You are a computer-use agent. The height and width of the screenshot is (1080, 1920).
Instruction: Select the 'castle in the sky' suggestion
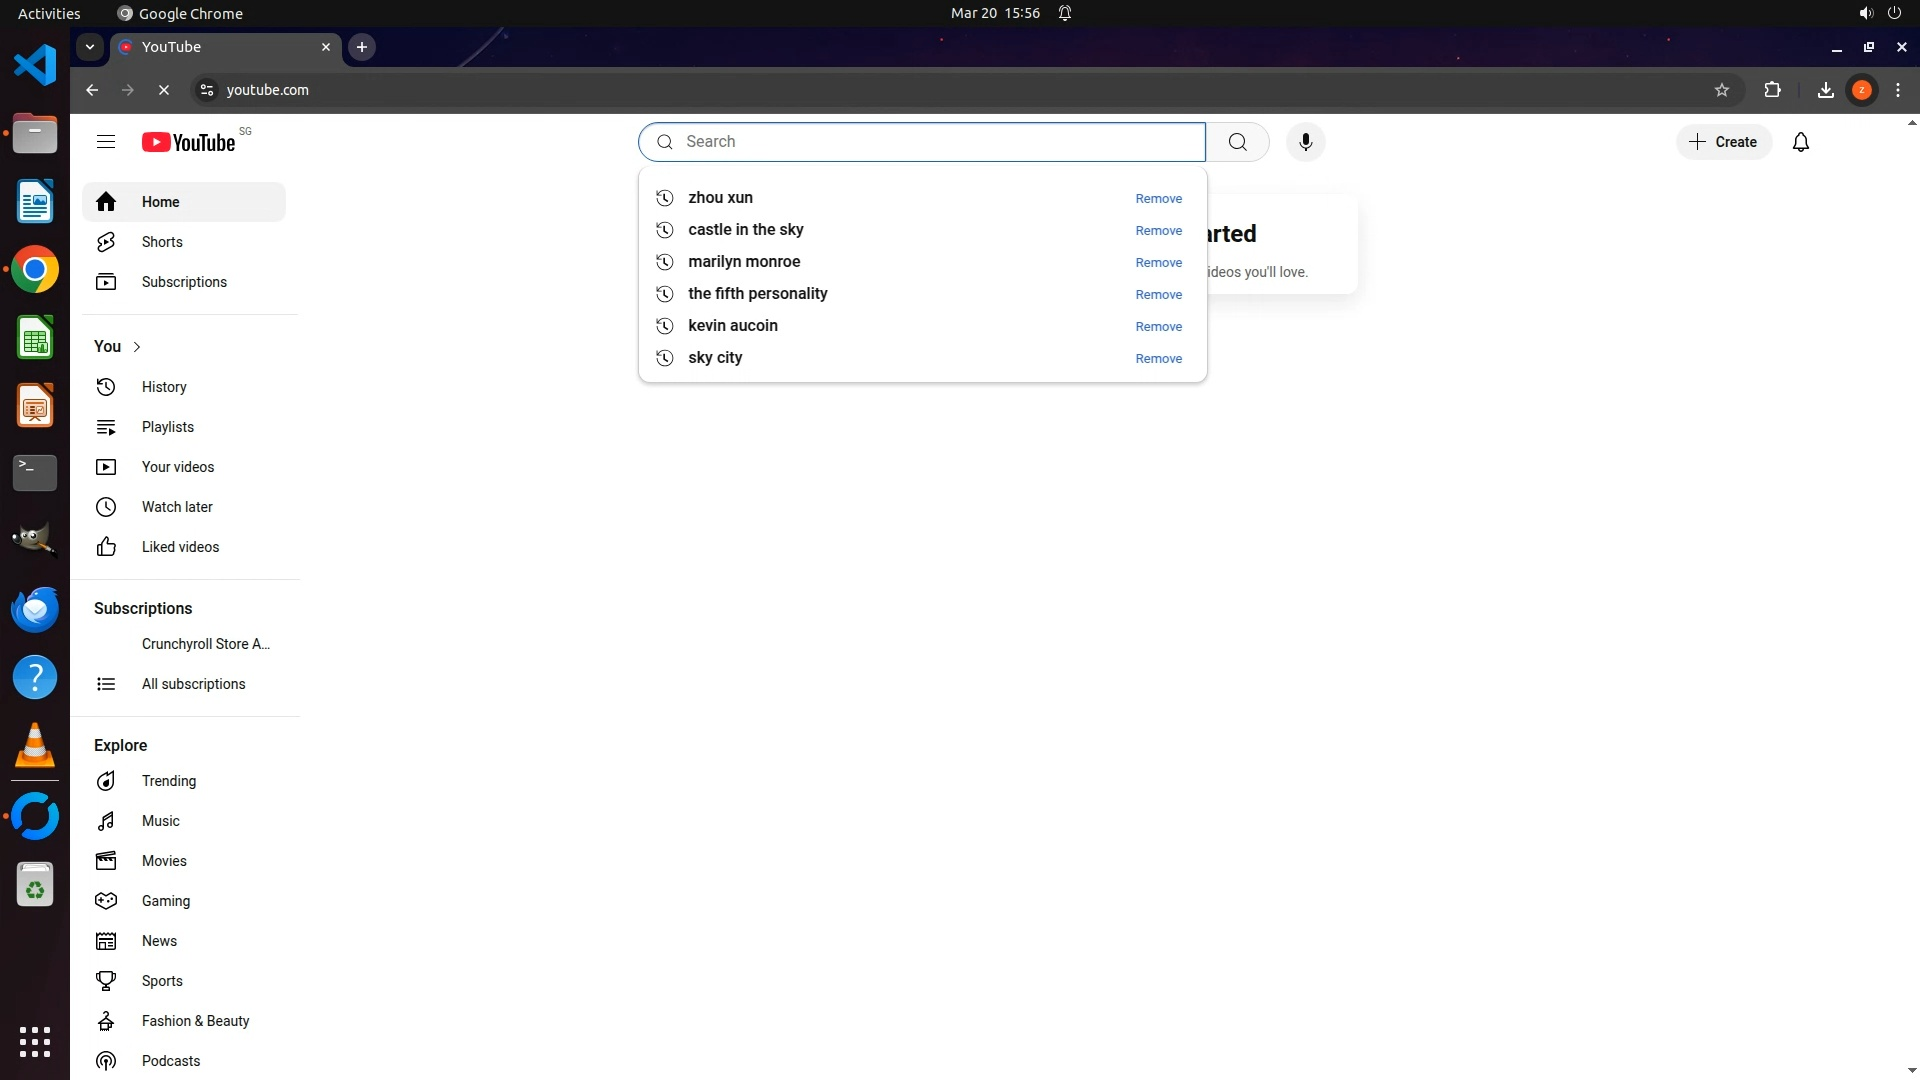coord(745,230)
